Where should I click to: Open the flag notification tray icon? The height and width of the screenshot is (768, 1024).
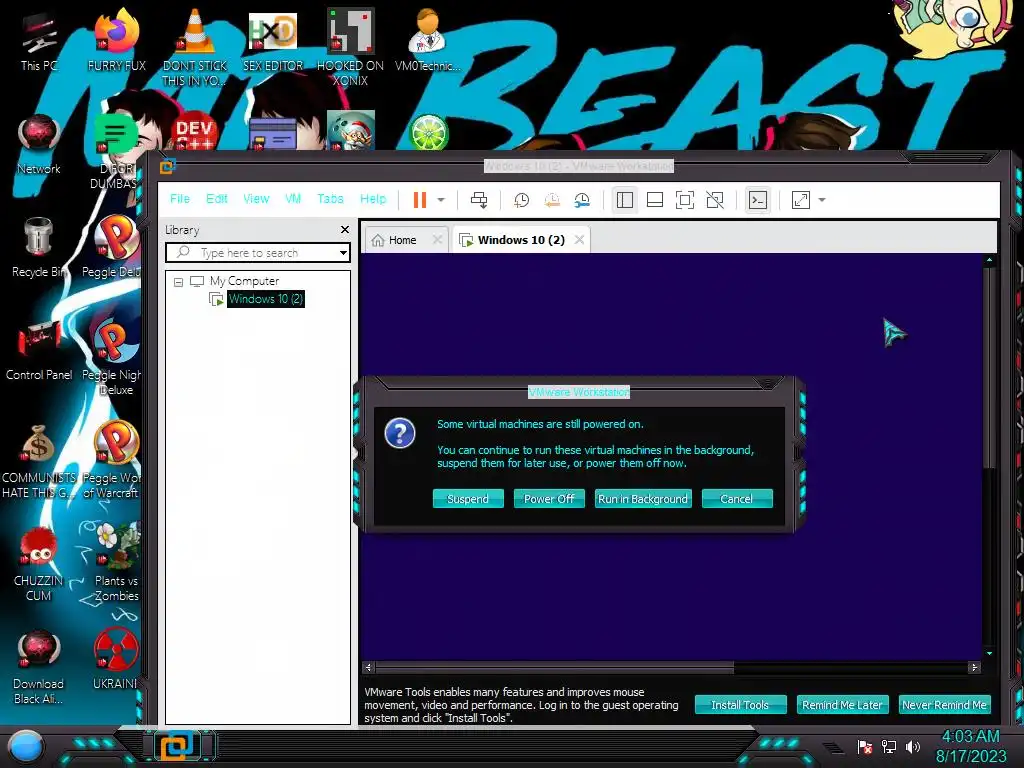pyautogui.click(x=865, y=746)
